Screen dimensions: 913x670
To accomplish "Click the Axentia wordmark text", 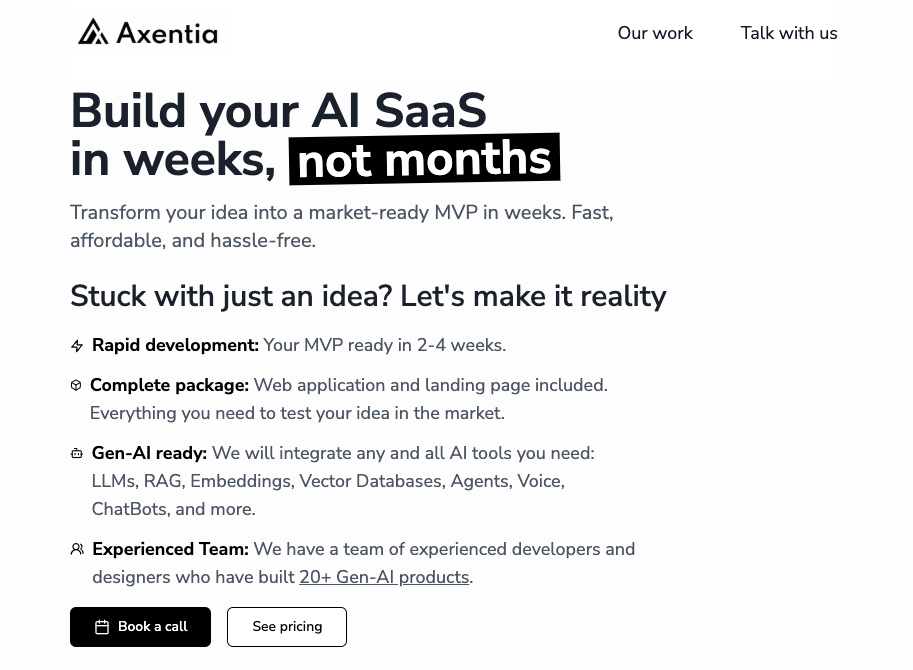I will point(167,33).
